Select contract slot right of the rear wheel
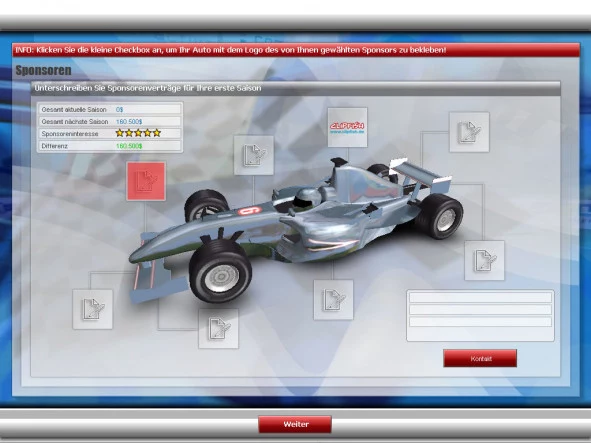The width and height of the screenshot is (591, 443). click(484, 260)
